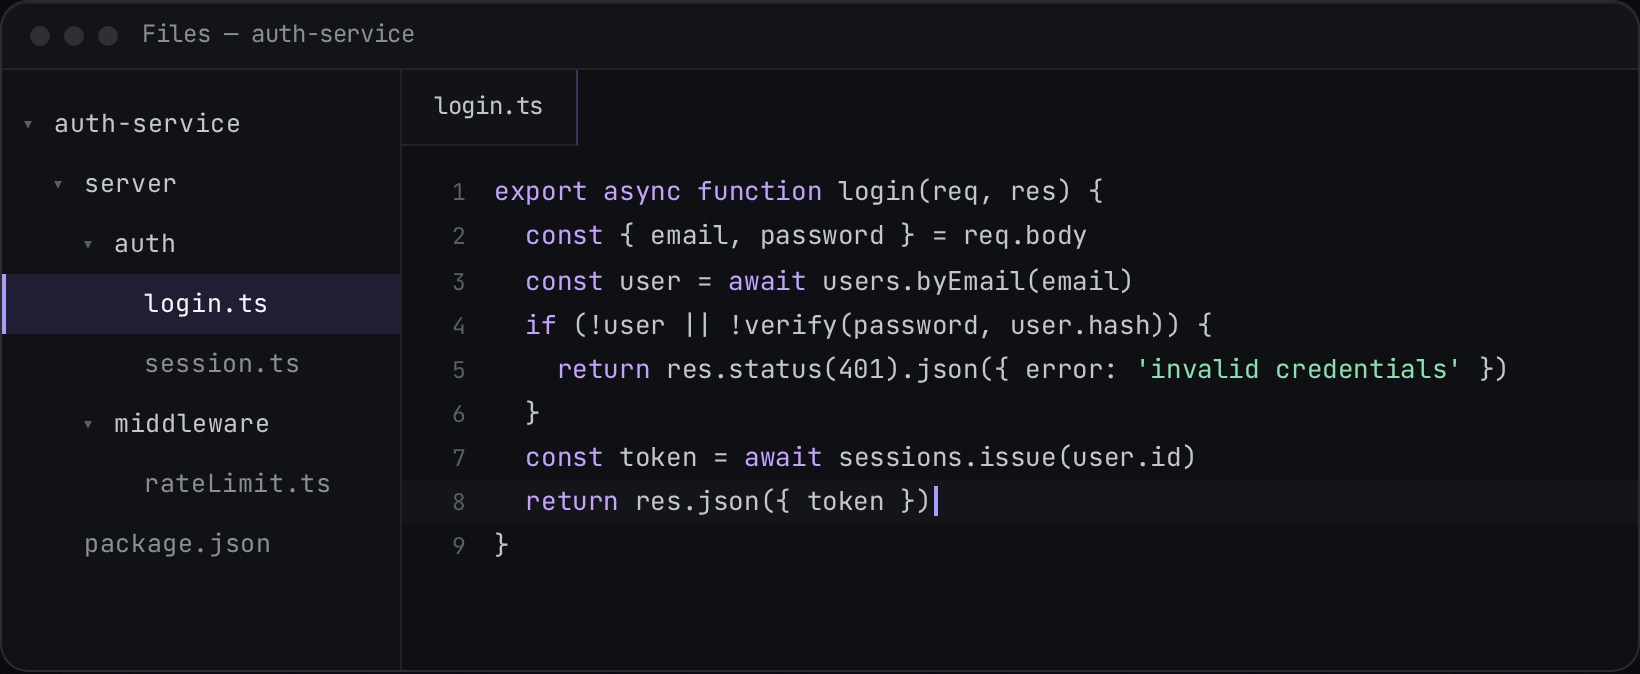This screenshot has height=674, width=1640.
Task: Collapse the auth folder arrow
Action: (x=88, y=244)
